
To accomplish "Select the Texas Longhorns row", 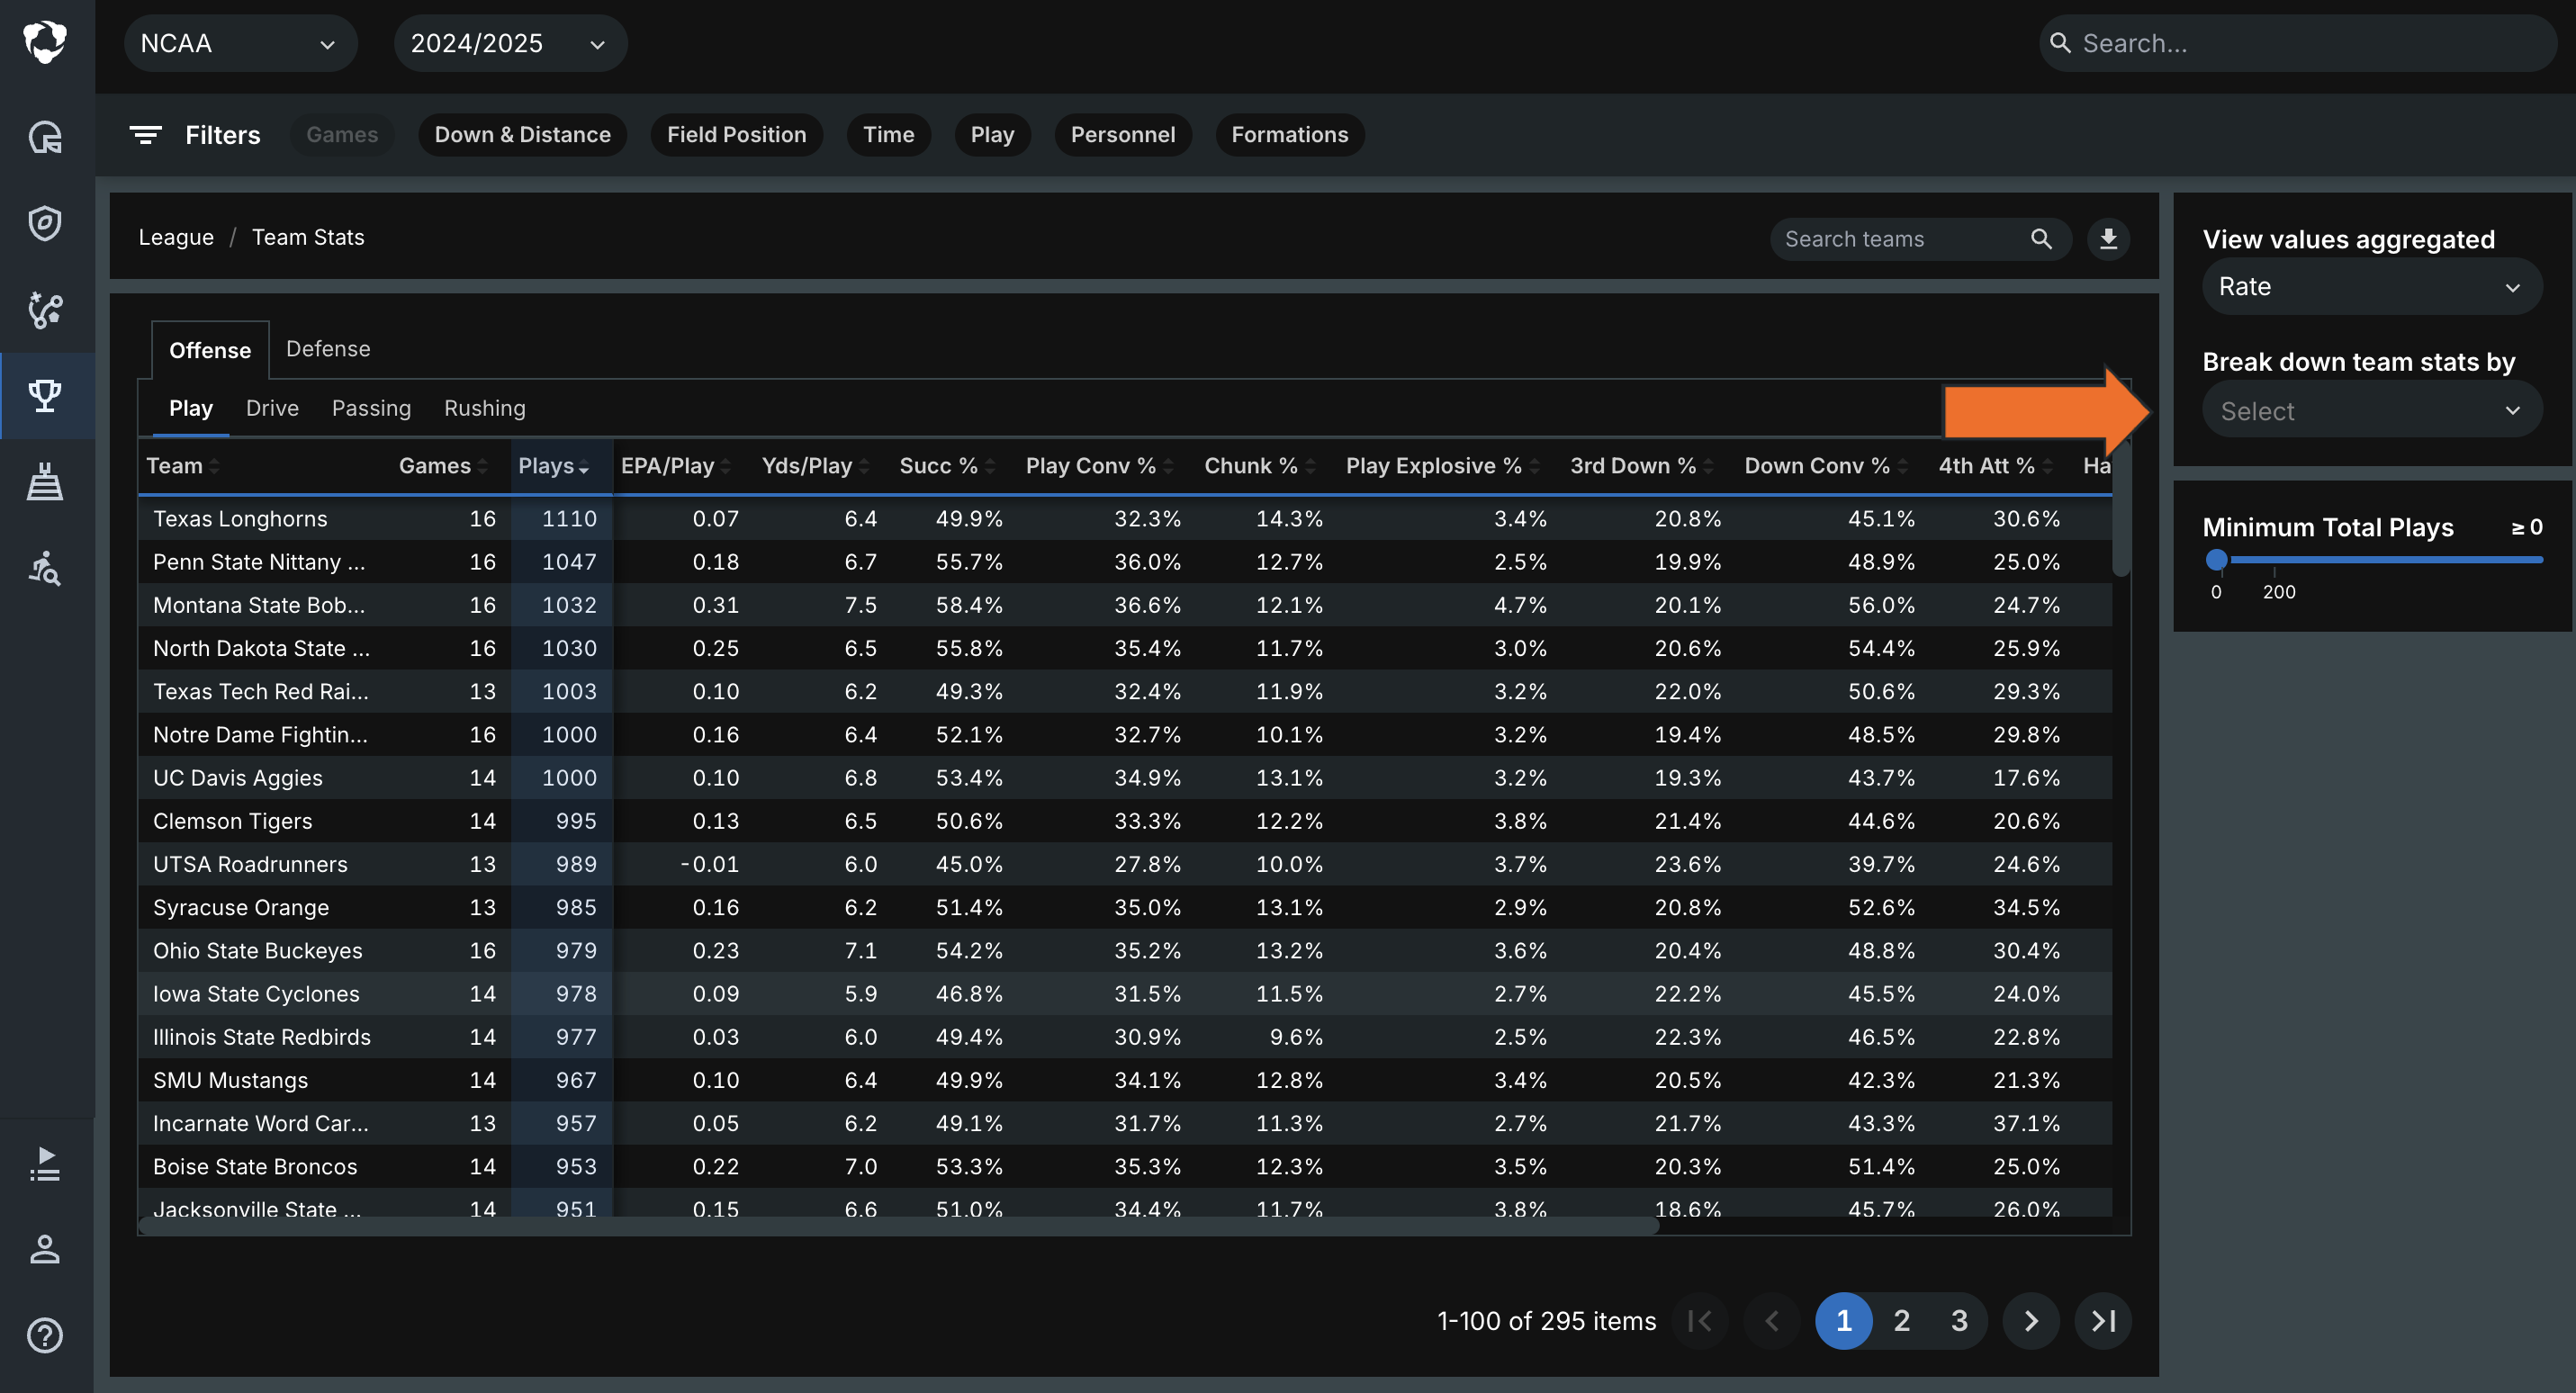I will (1125, 519).
